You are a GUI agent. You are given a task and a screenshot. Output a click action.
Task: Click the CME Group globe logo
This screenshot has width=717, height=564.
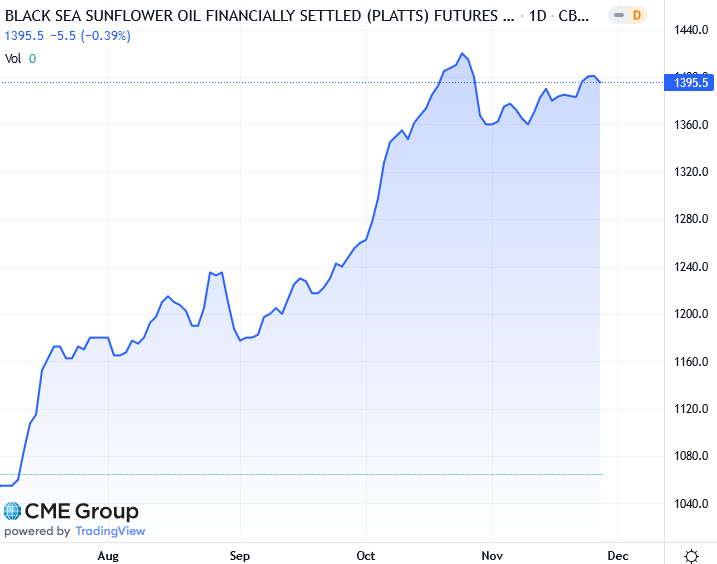12,512
